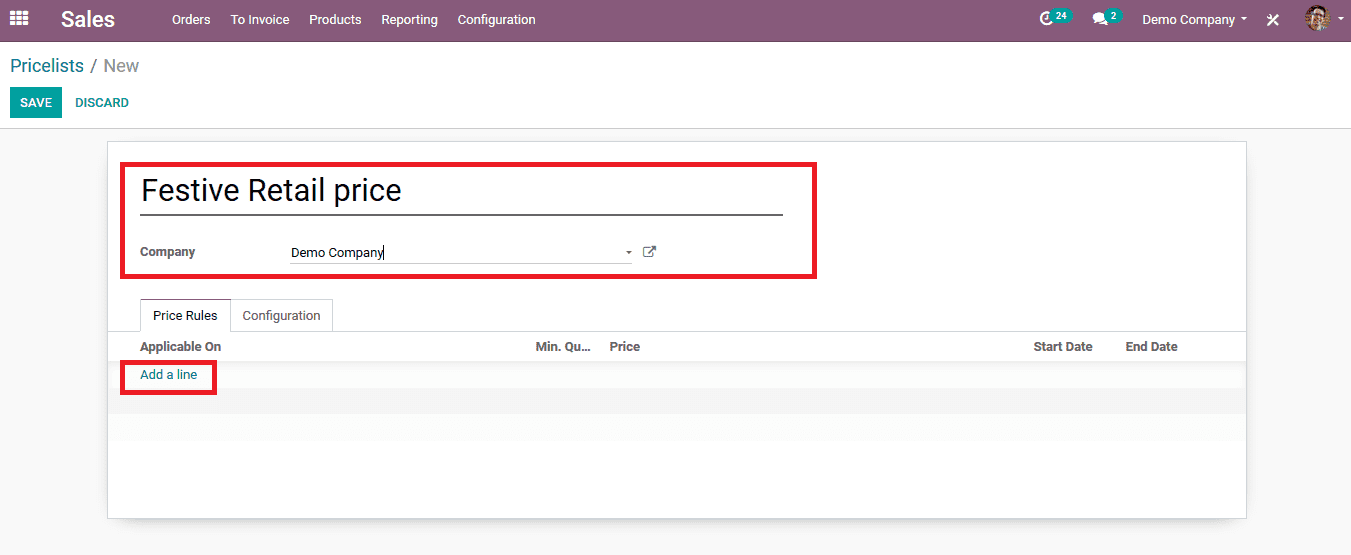
Task: Sort by Applicable On column header
Action: coord(181,347)
